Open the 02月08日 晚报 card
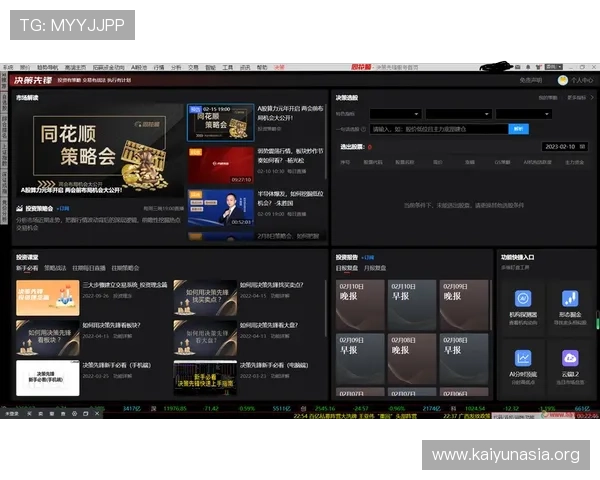Viewport: 600px width, 480px height. click(x=412, y=359)
